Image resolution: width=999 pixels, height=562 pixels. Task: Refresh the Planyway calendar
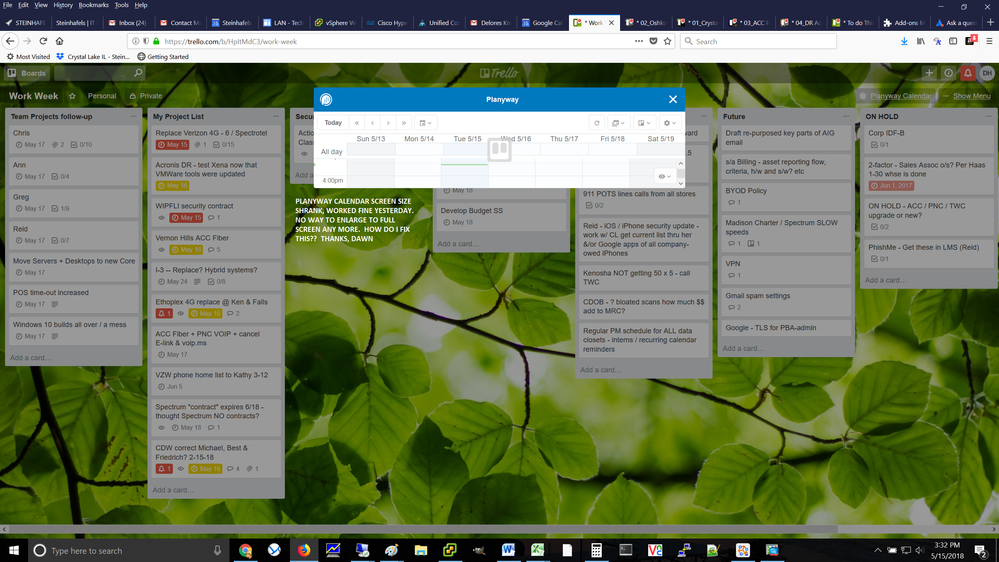tap(596, 123)
